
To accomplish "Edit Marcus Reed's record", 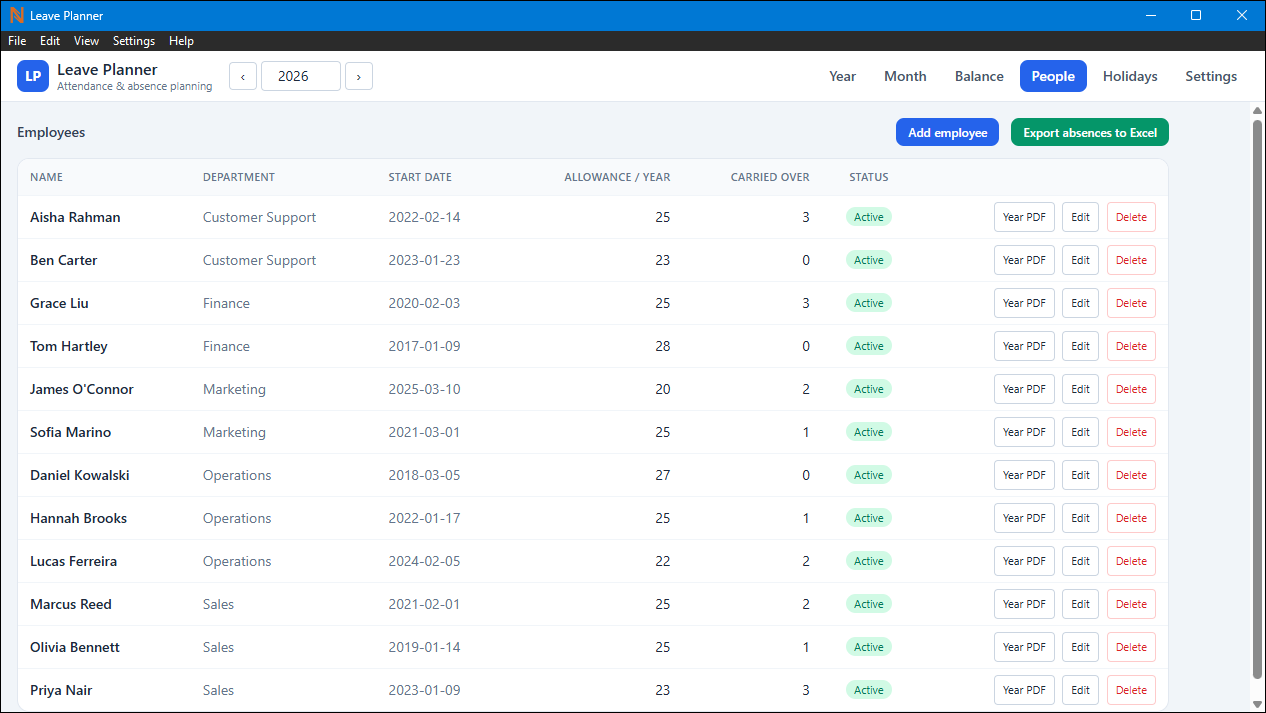I will 1080,604.
